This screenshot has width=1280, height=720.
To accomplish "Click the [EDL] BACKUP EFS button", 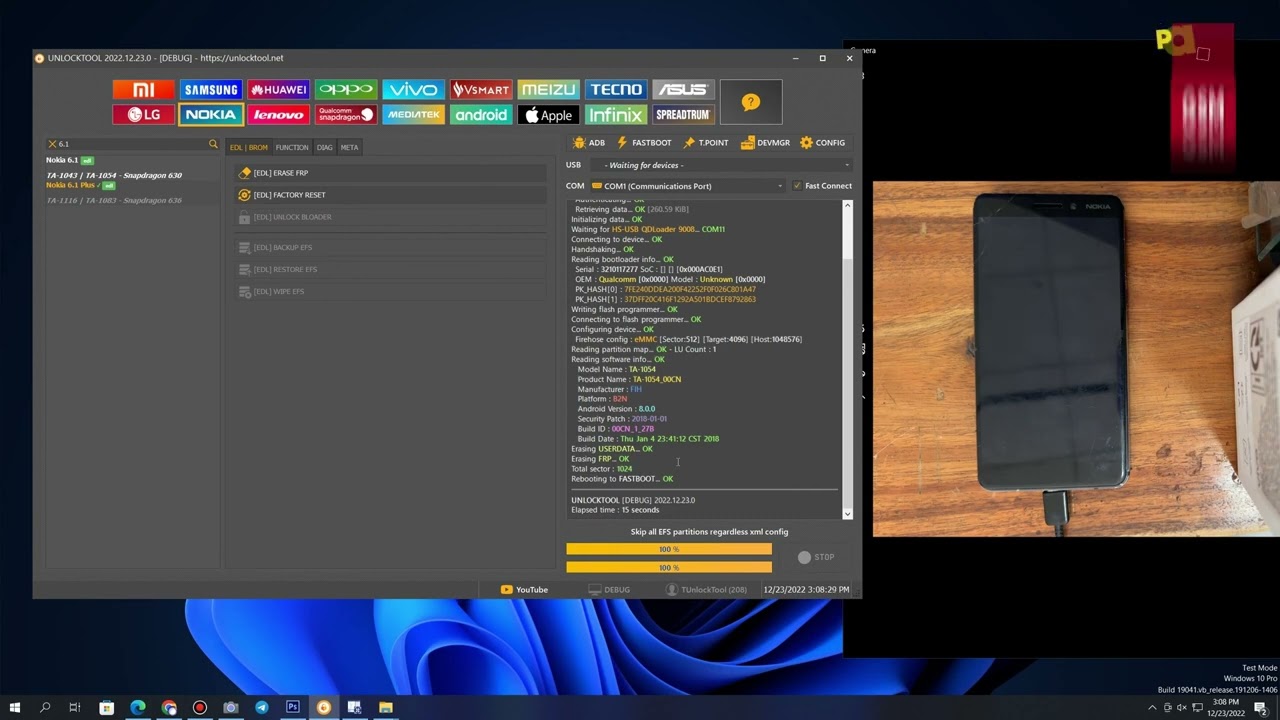I will pos(391,247).
